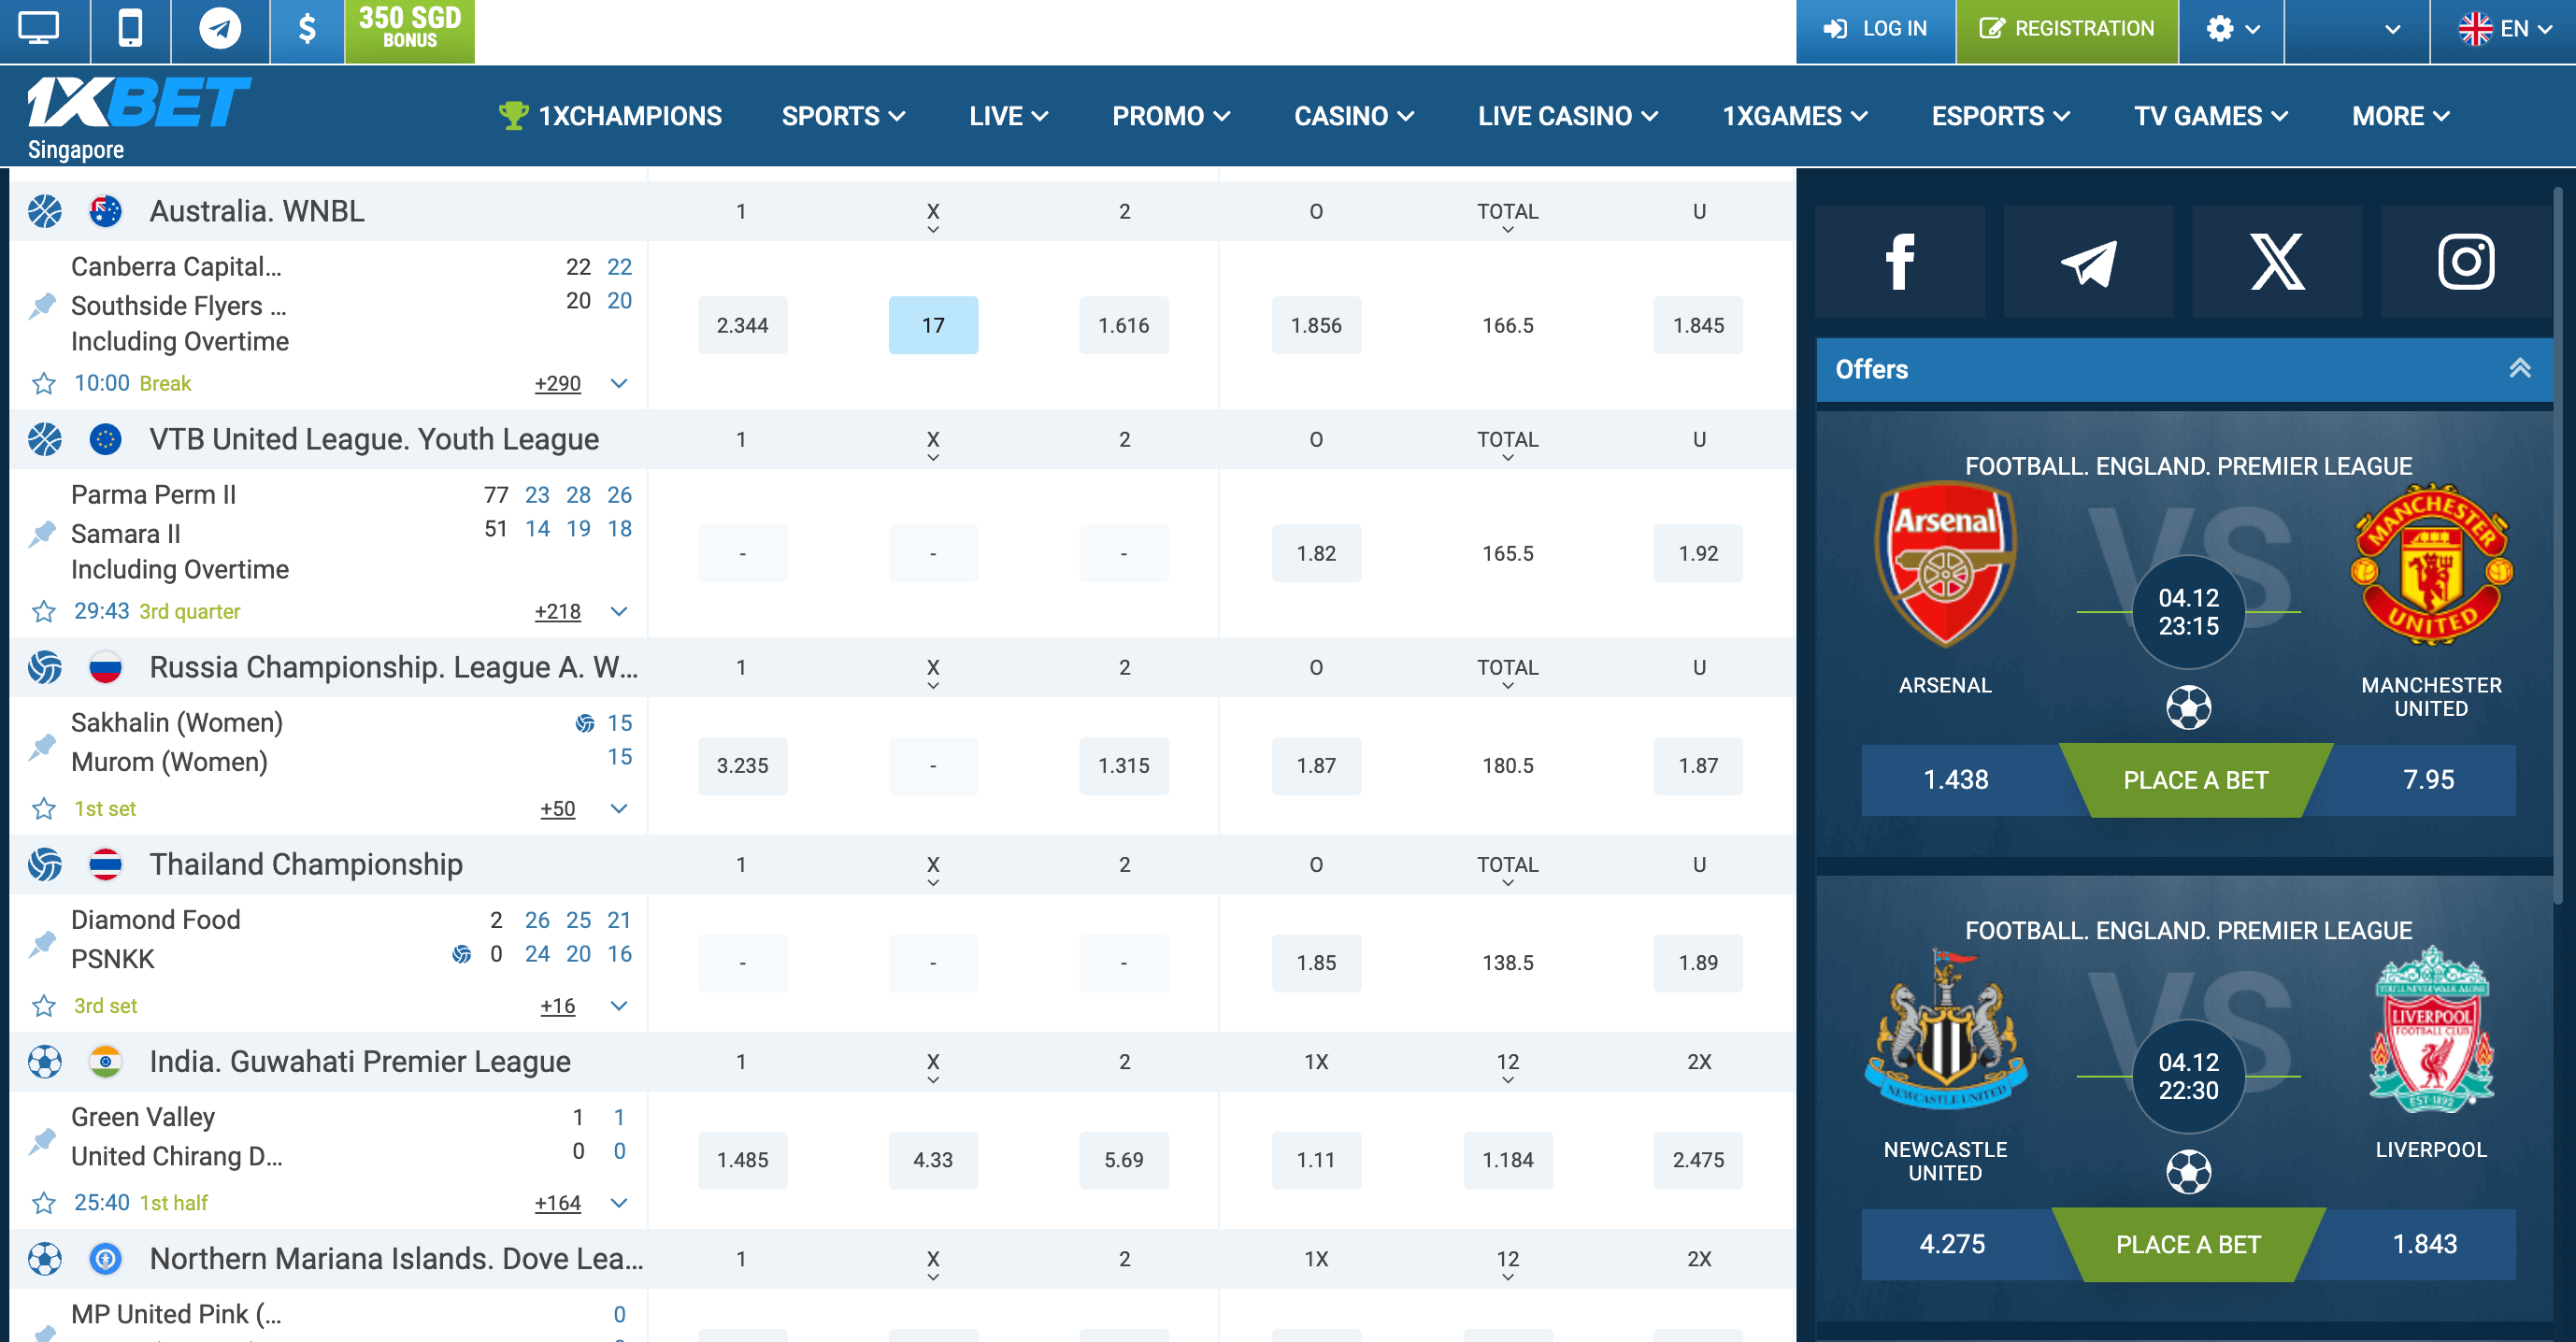Click the LOG IN button
Screen dimensions: 2576x1342
point(1875,28)
